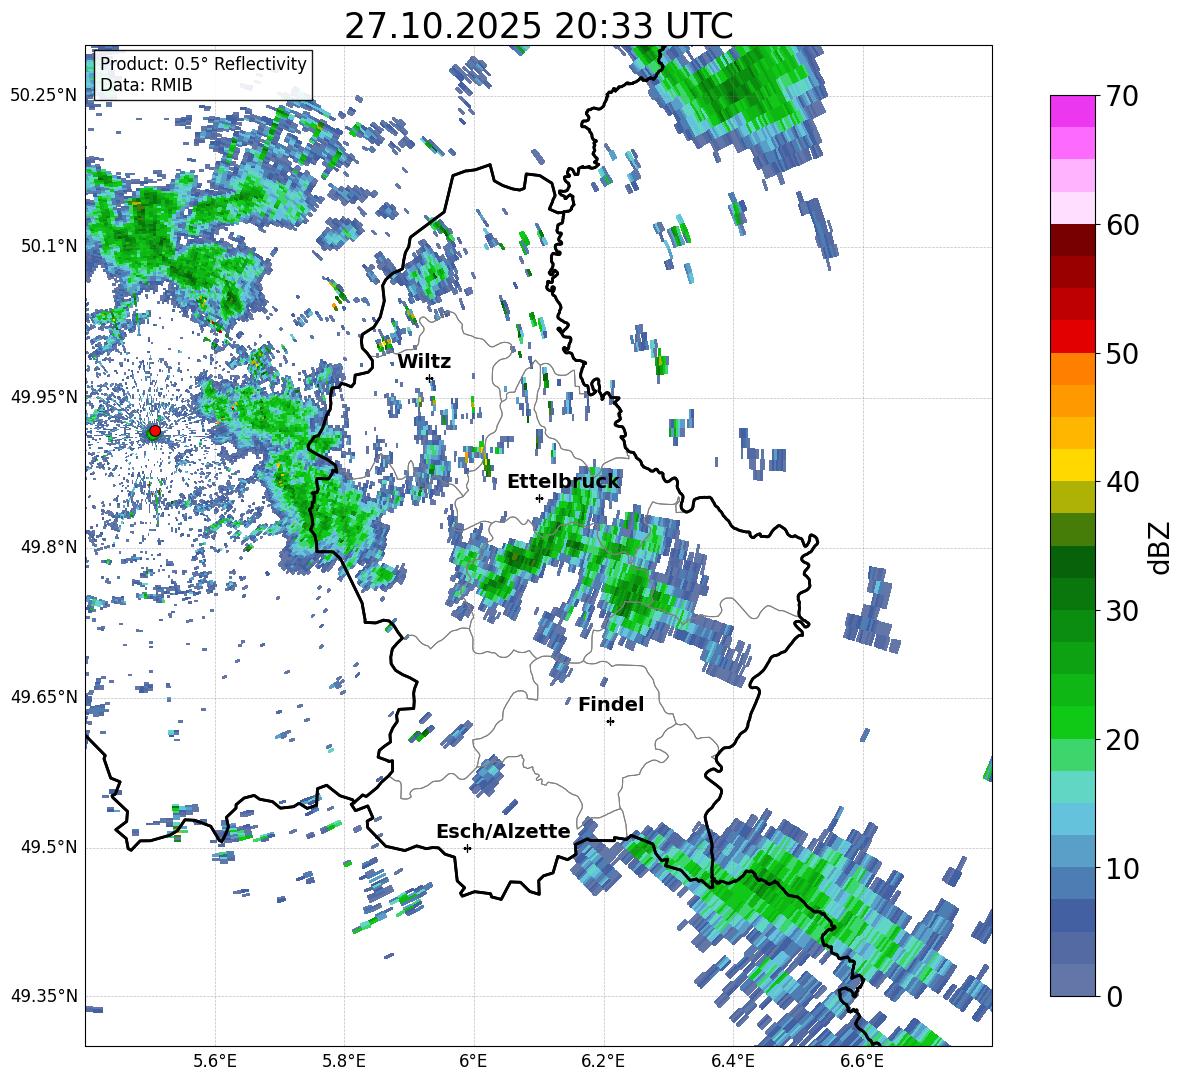1184x1081 pixels.
Task: Click the title 27.10.2025 20:33 UTC
Action: pyautogui.click(x=538, y=26)
